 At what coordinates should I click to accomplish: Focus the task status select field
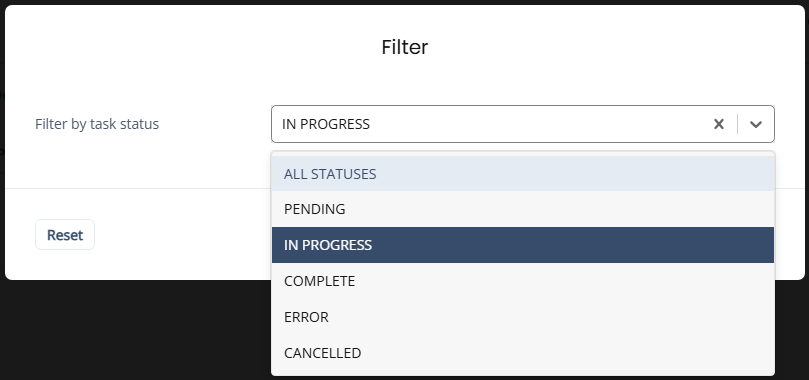523,124
